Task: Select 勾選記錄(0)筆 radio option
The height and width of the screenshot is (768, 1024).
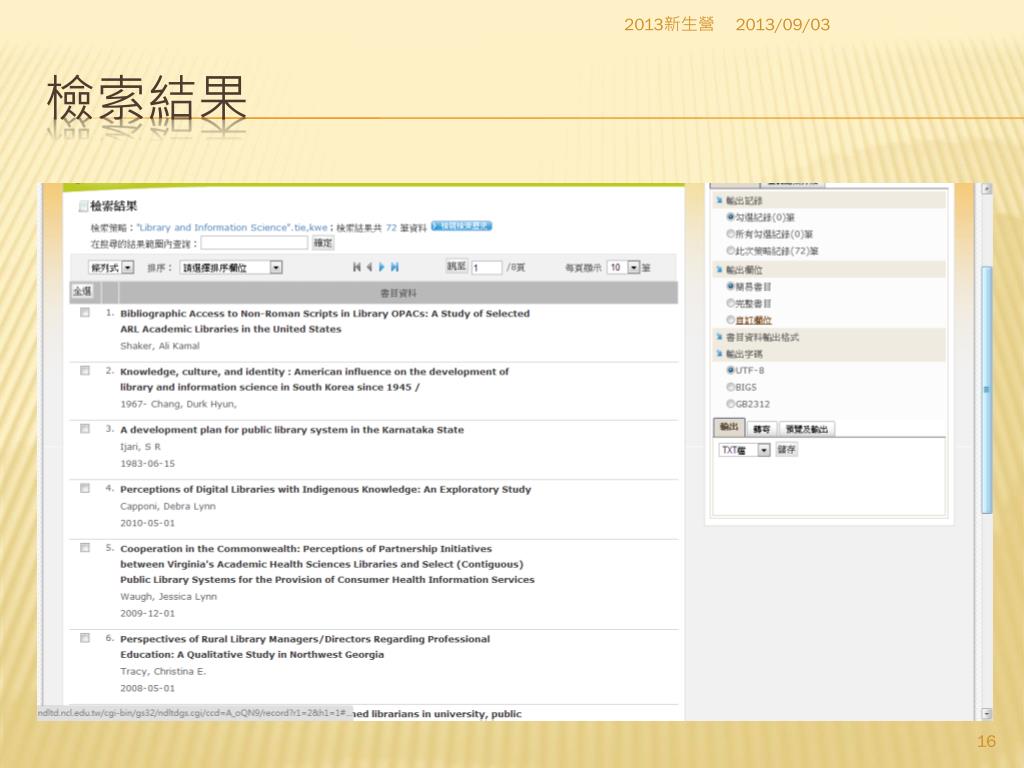Action: pyautogui.click(x=731, y=217)
